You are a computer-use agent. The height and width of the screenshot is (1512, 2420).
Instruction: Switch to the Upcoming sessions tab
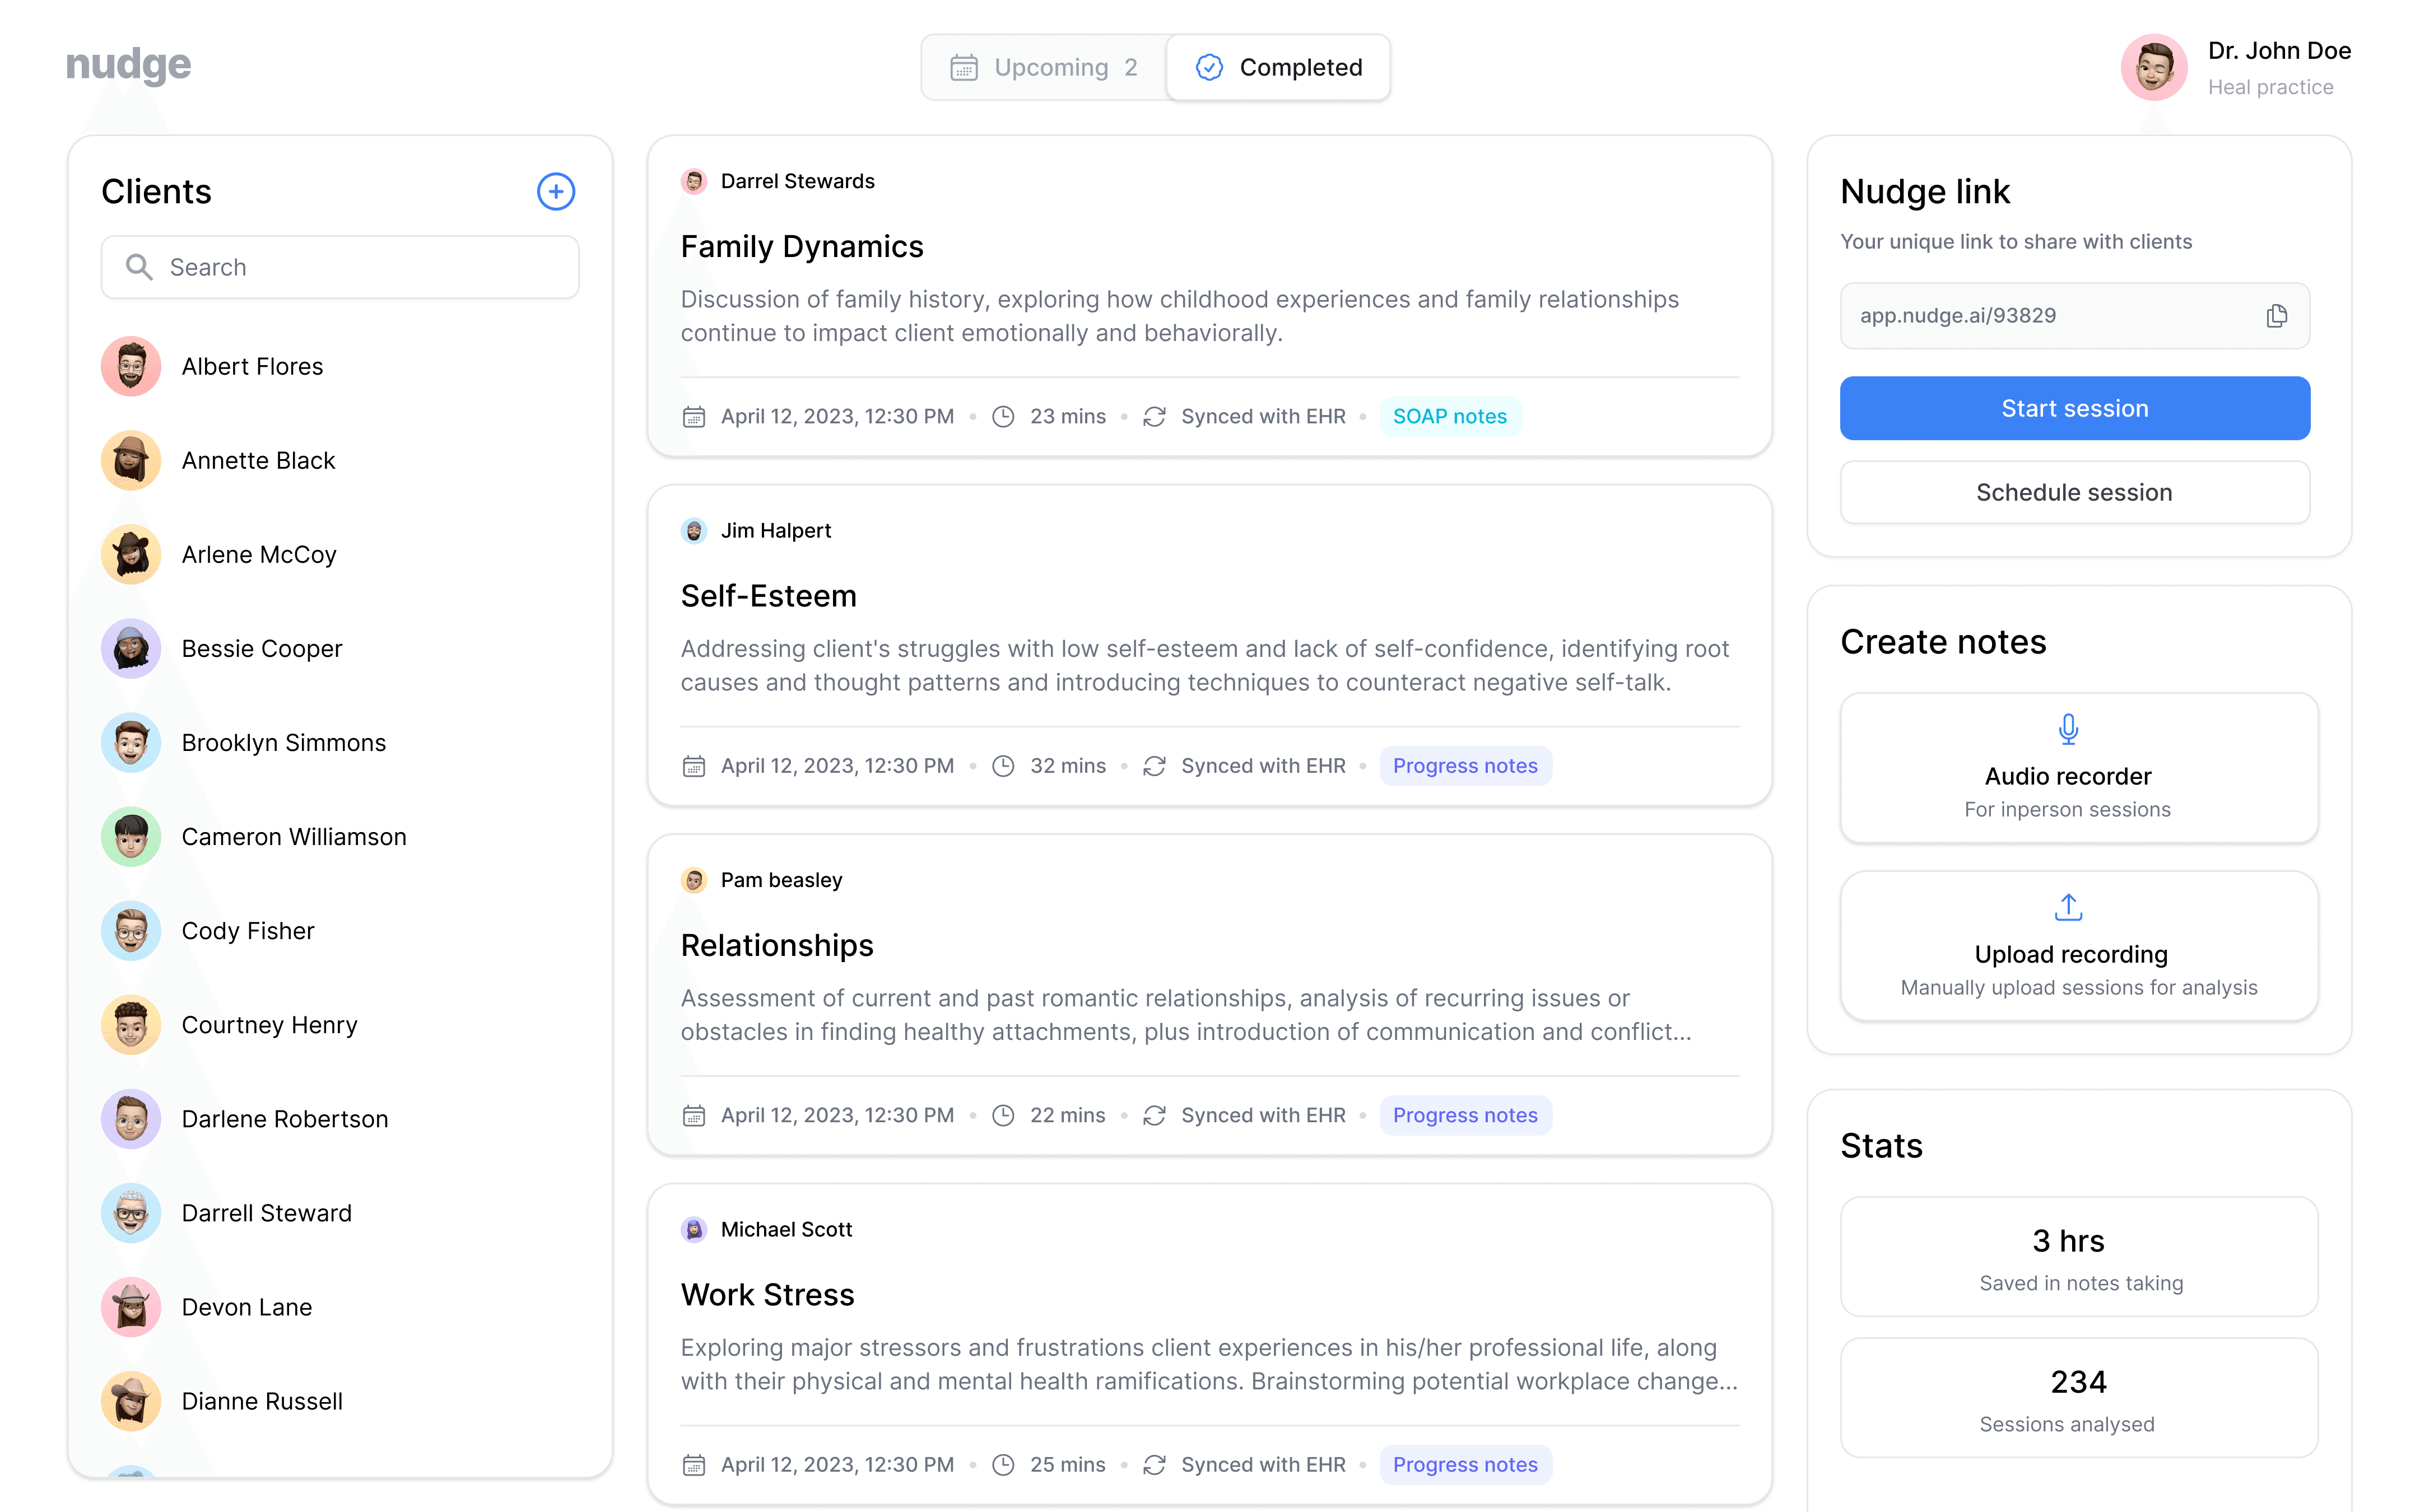[x=1043, y=67]
